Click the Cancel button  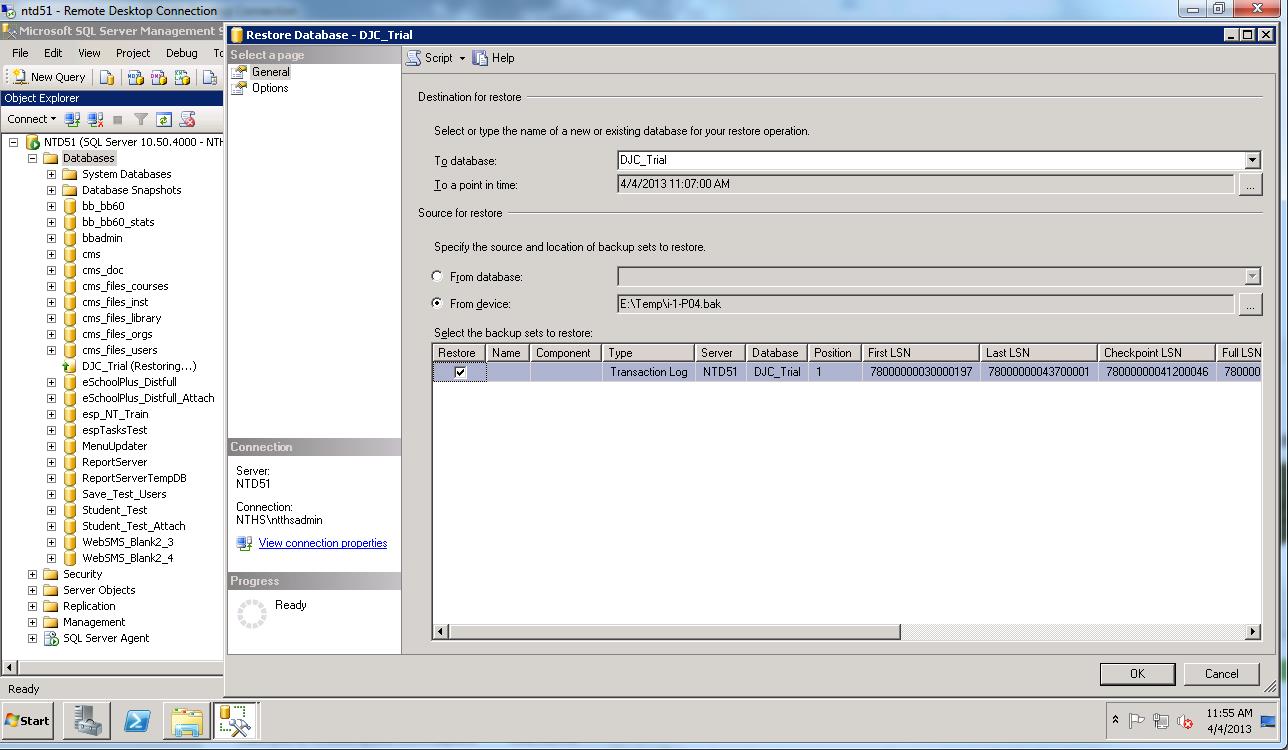click(x=1221, y=674)
